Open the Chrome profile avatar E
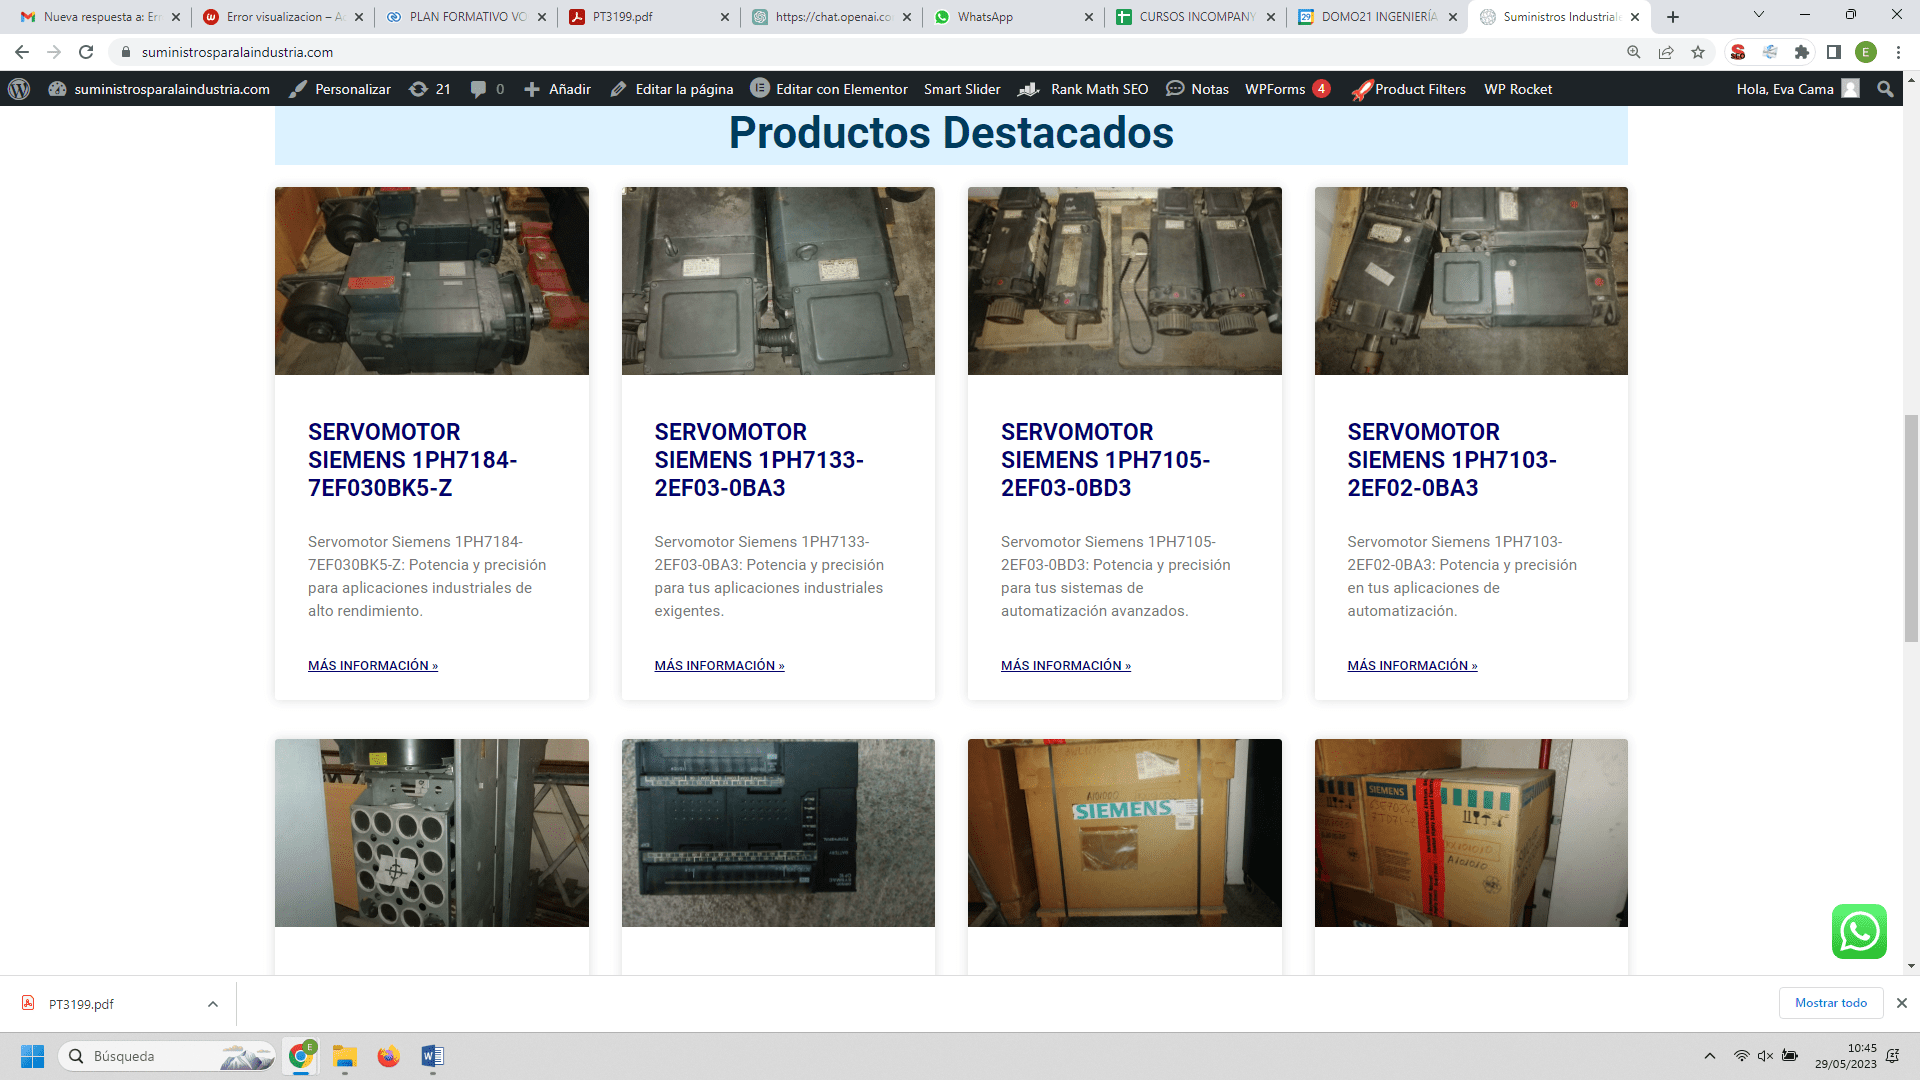 pos(1866,52)
